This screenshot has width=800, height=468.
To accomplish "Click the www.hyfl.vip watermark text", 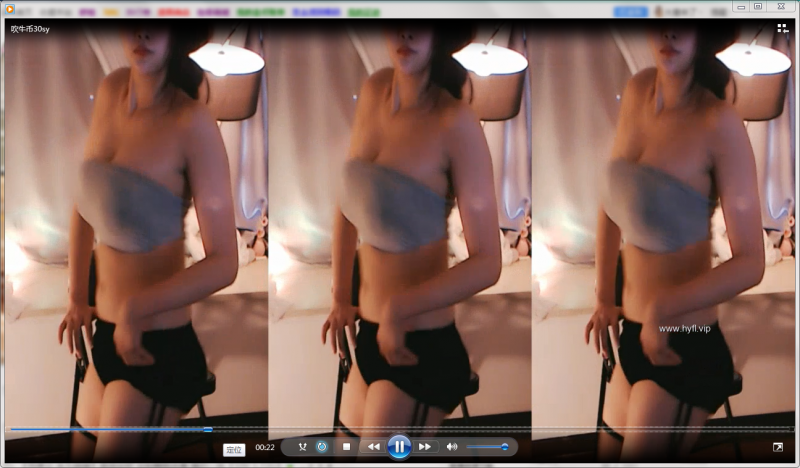I will tap(684, 328).
